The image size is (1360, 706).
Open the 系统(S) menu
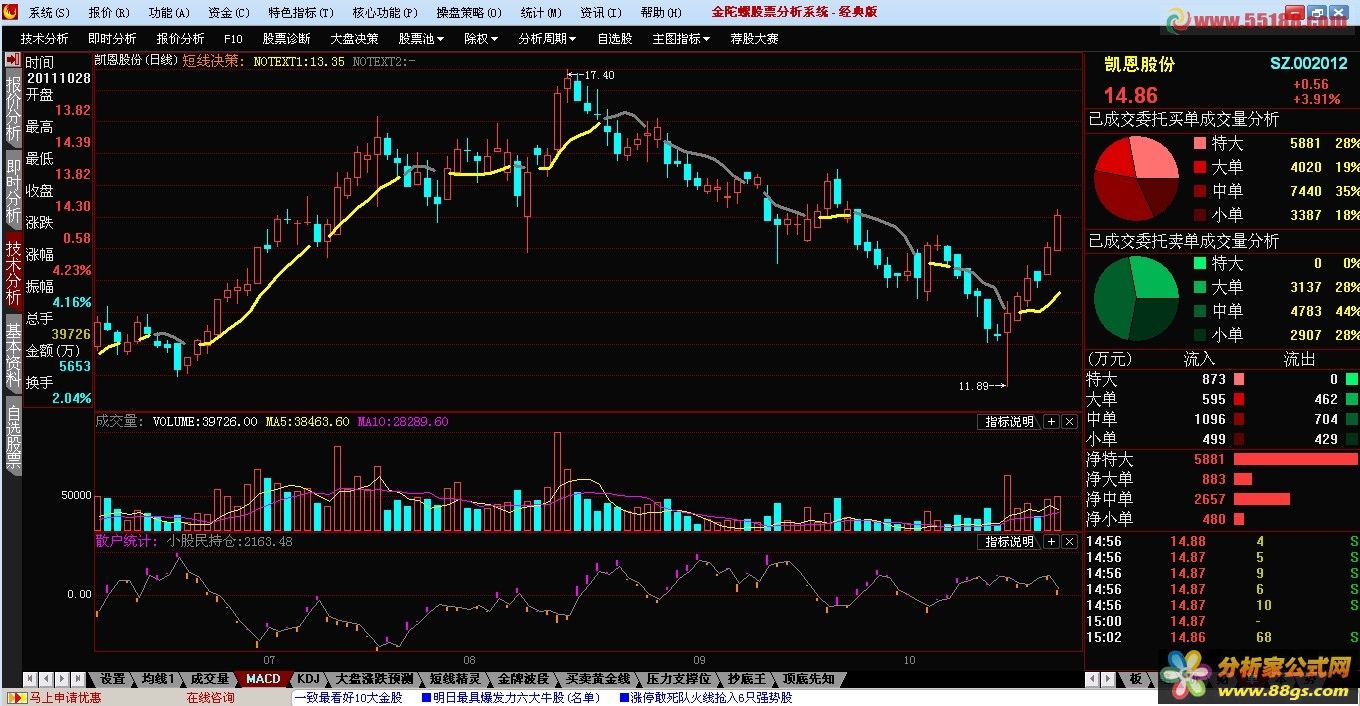pos(50,13)
